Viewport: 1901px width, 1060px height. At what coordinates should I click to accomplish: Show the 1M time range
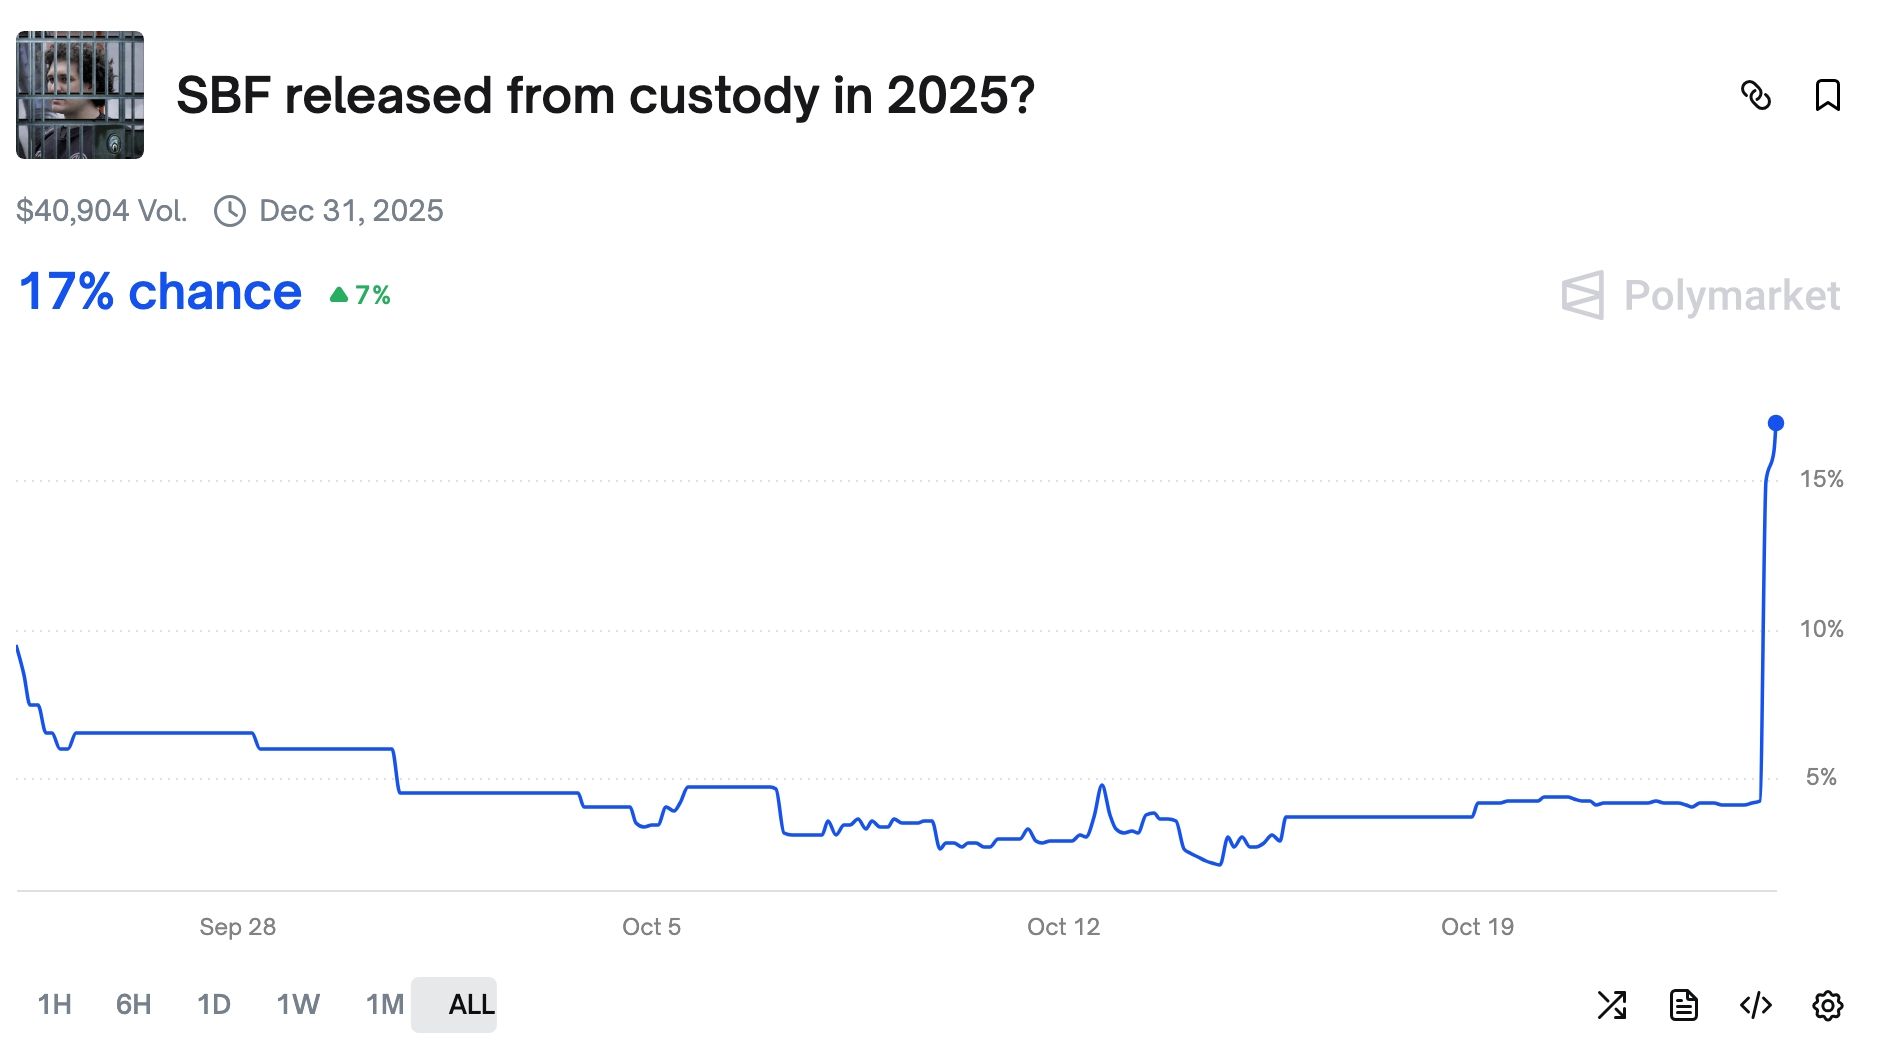coord(384,1004)
